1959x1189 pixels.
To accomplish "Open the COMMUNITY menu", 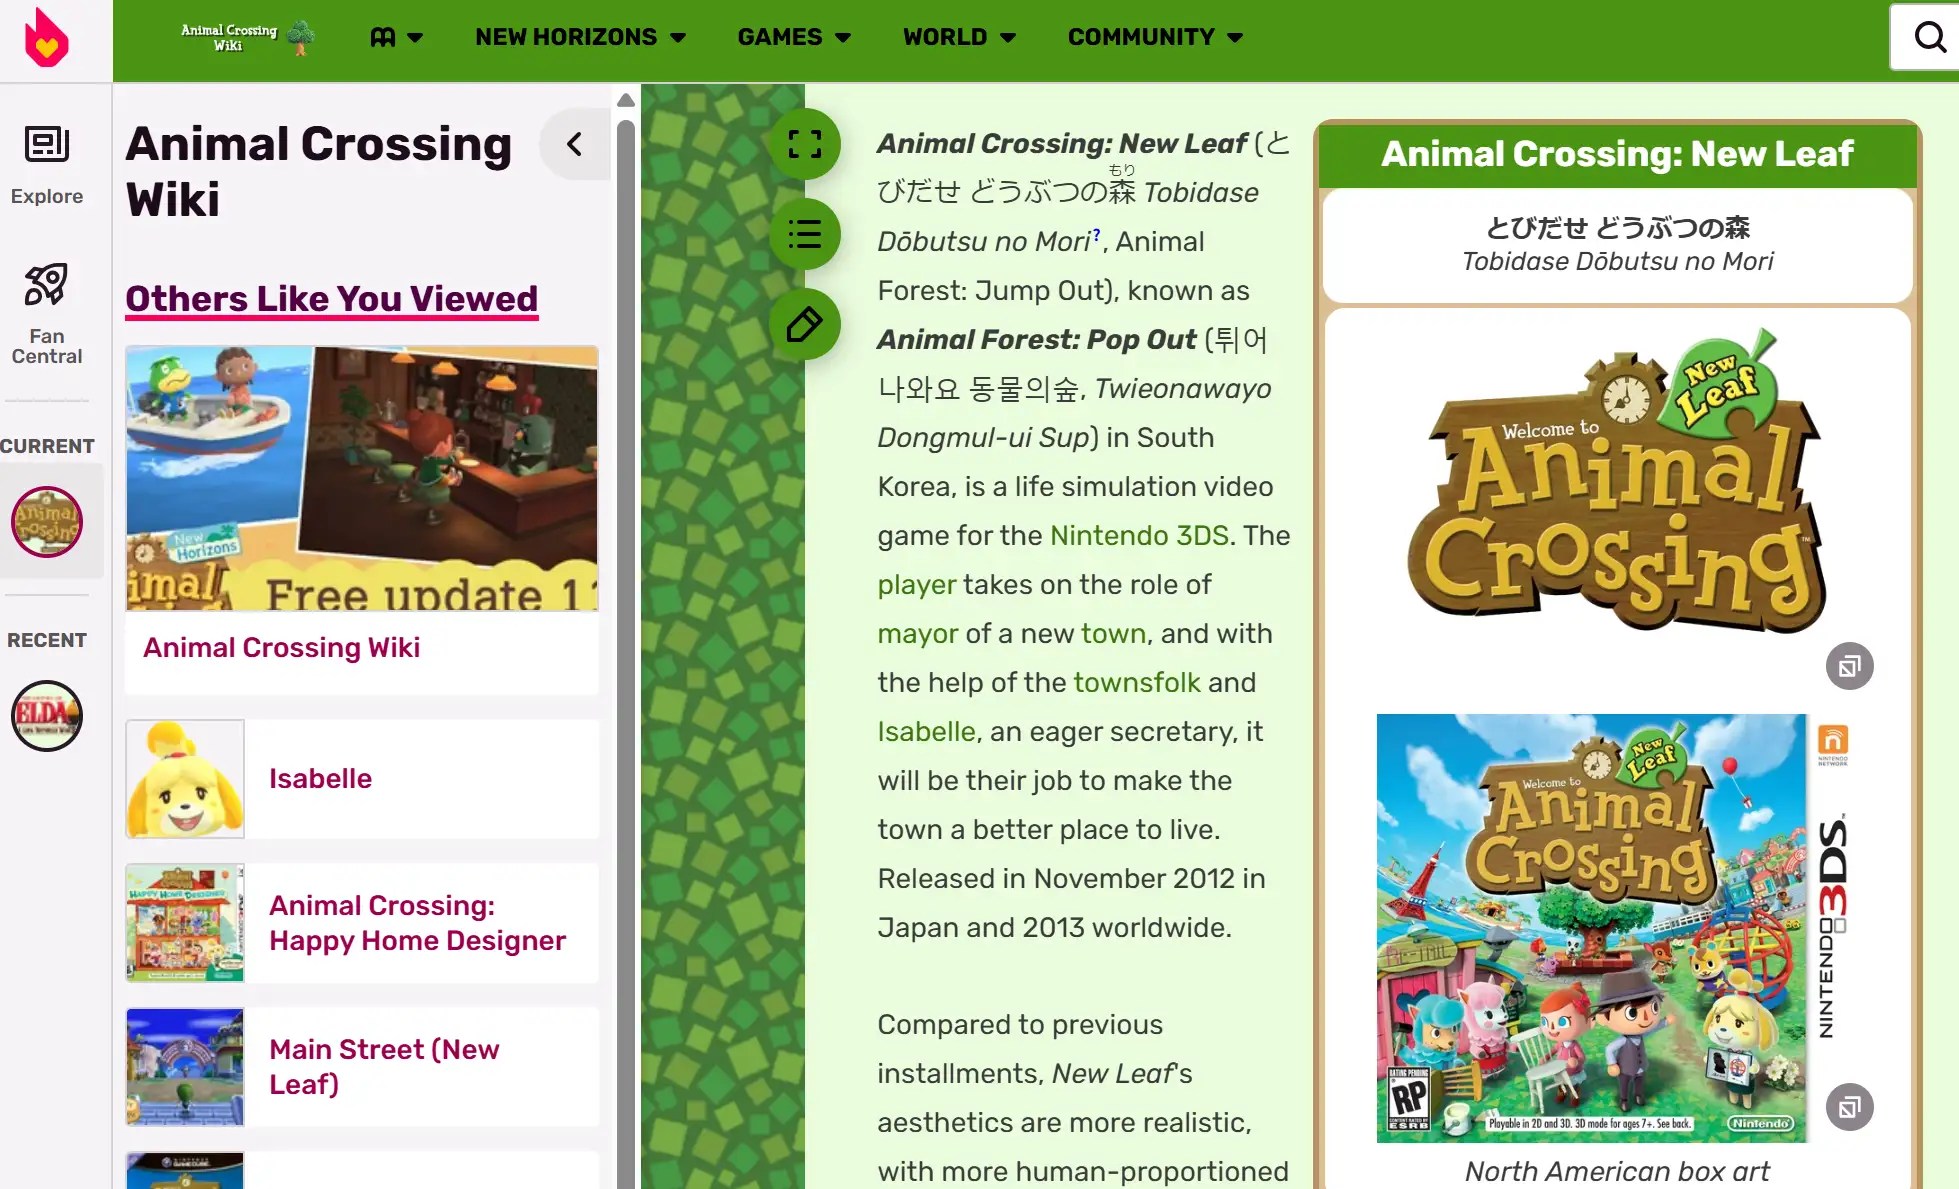I will click(1141, 37).
